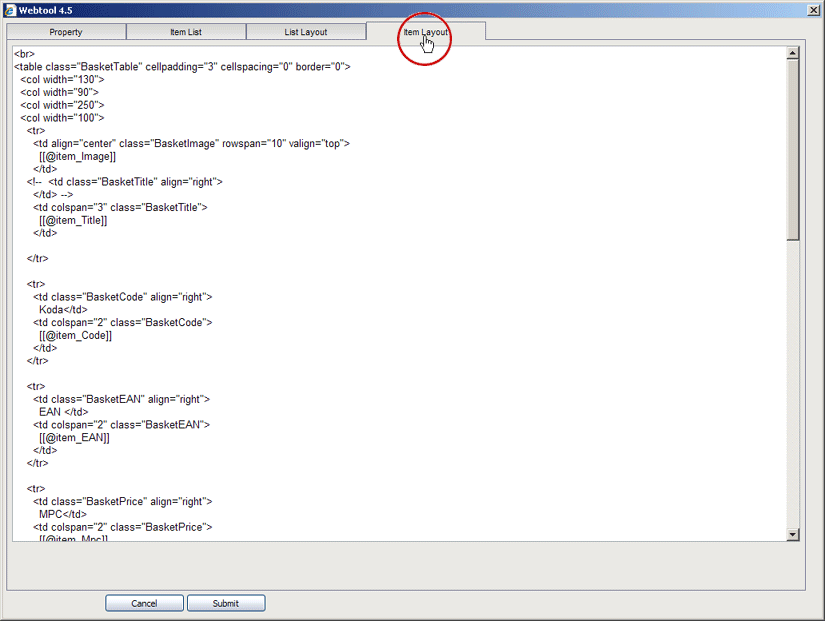The height and width of the screenshot is (621, 825).
Task: Place cursor on the Koda</td> line
Action: pyautogui.click(x=63, y=310)
